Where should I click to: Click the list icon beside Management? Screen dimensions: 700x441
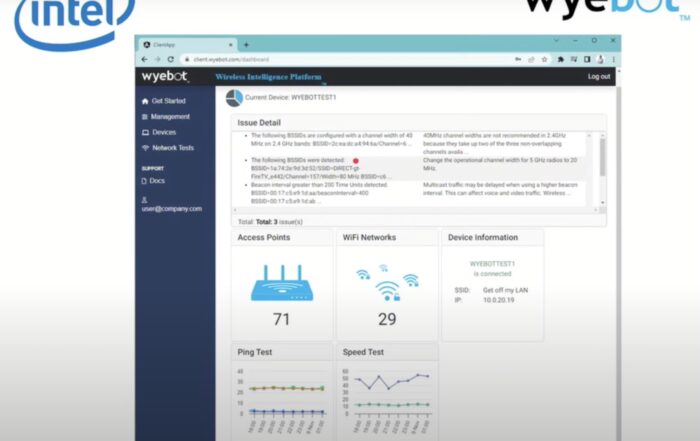coord(145,117)
